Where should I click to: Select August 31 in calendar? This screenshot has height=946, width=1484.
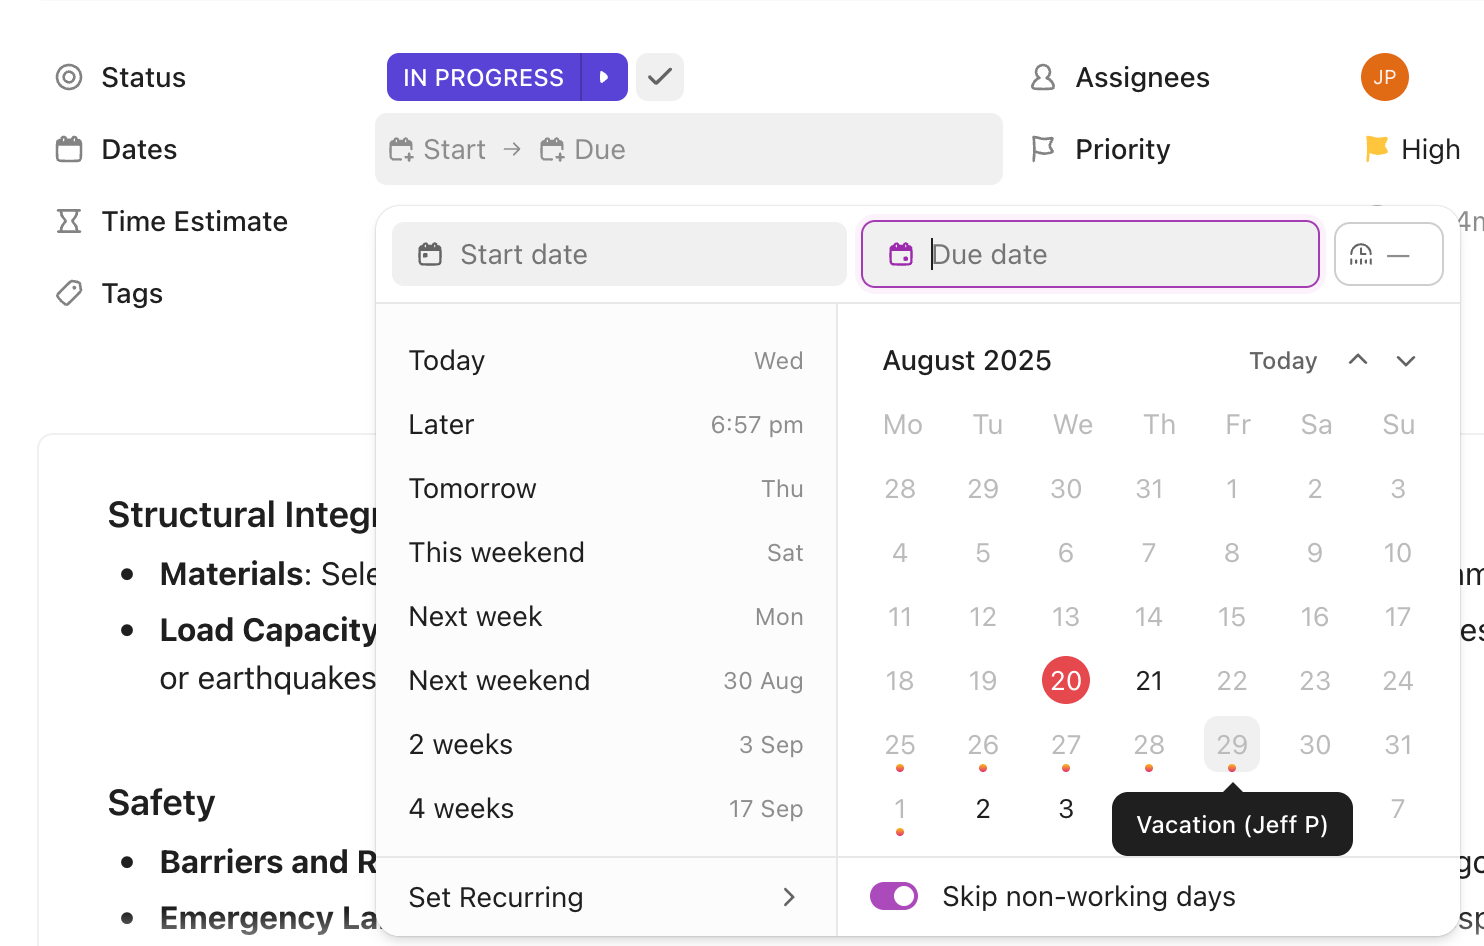pyautogui.click(x=1398, y=744)
